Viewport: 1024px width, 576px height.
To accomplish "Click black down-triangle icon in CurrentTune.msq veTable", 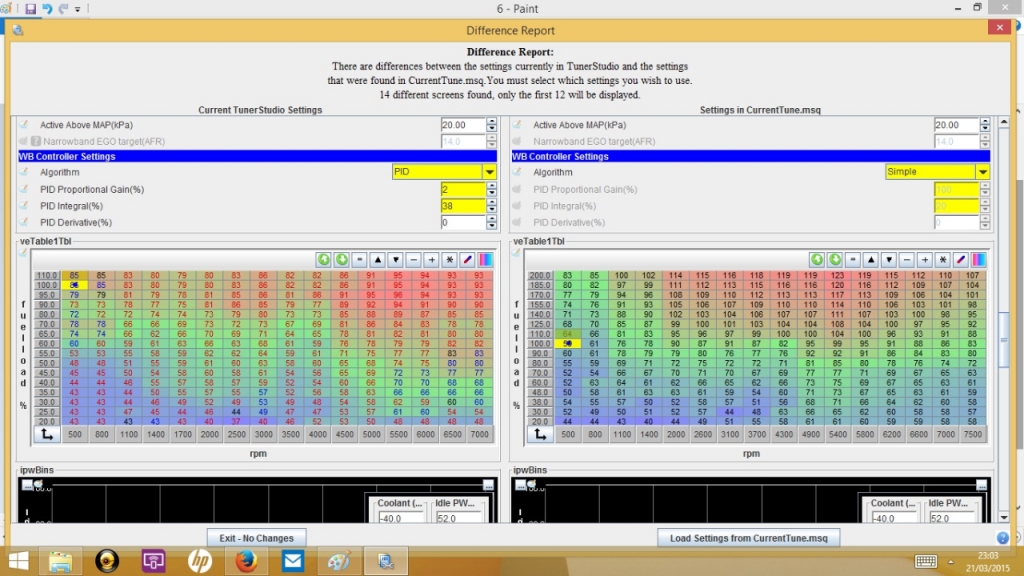I will [x=889, y=260].
